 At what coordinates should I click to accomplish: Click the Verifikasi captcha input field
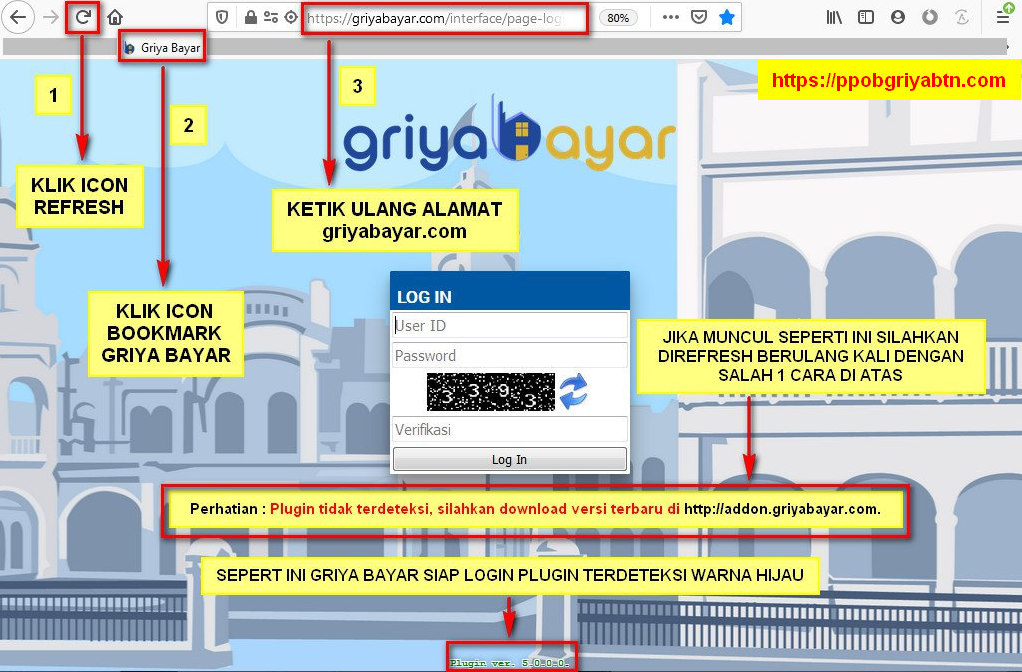(x=510, y=429)
